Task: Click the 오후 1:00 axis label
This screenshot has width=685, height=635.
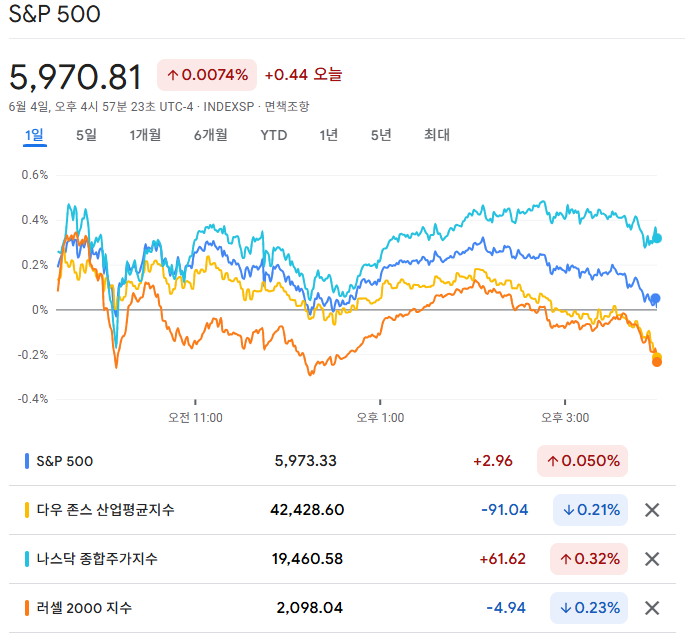Action: tap(380, 418)
